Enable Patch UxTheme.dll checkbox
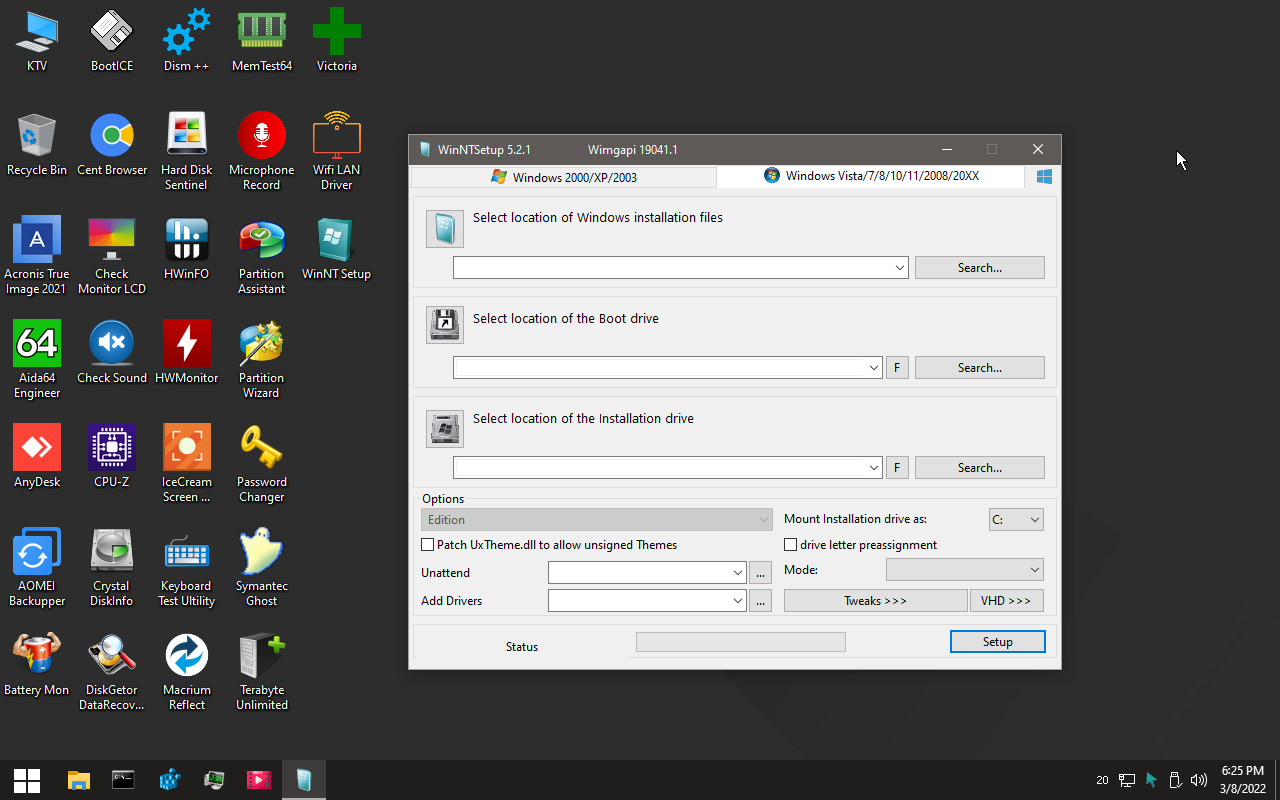This screenshot has width=1280, height=800. 428,545
